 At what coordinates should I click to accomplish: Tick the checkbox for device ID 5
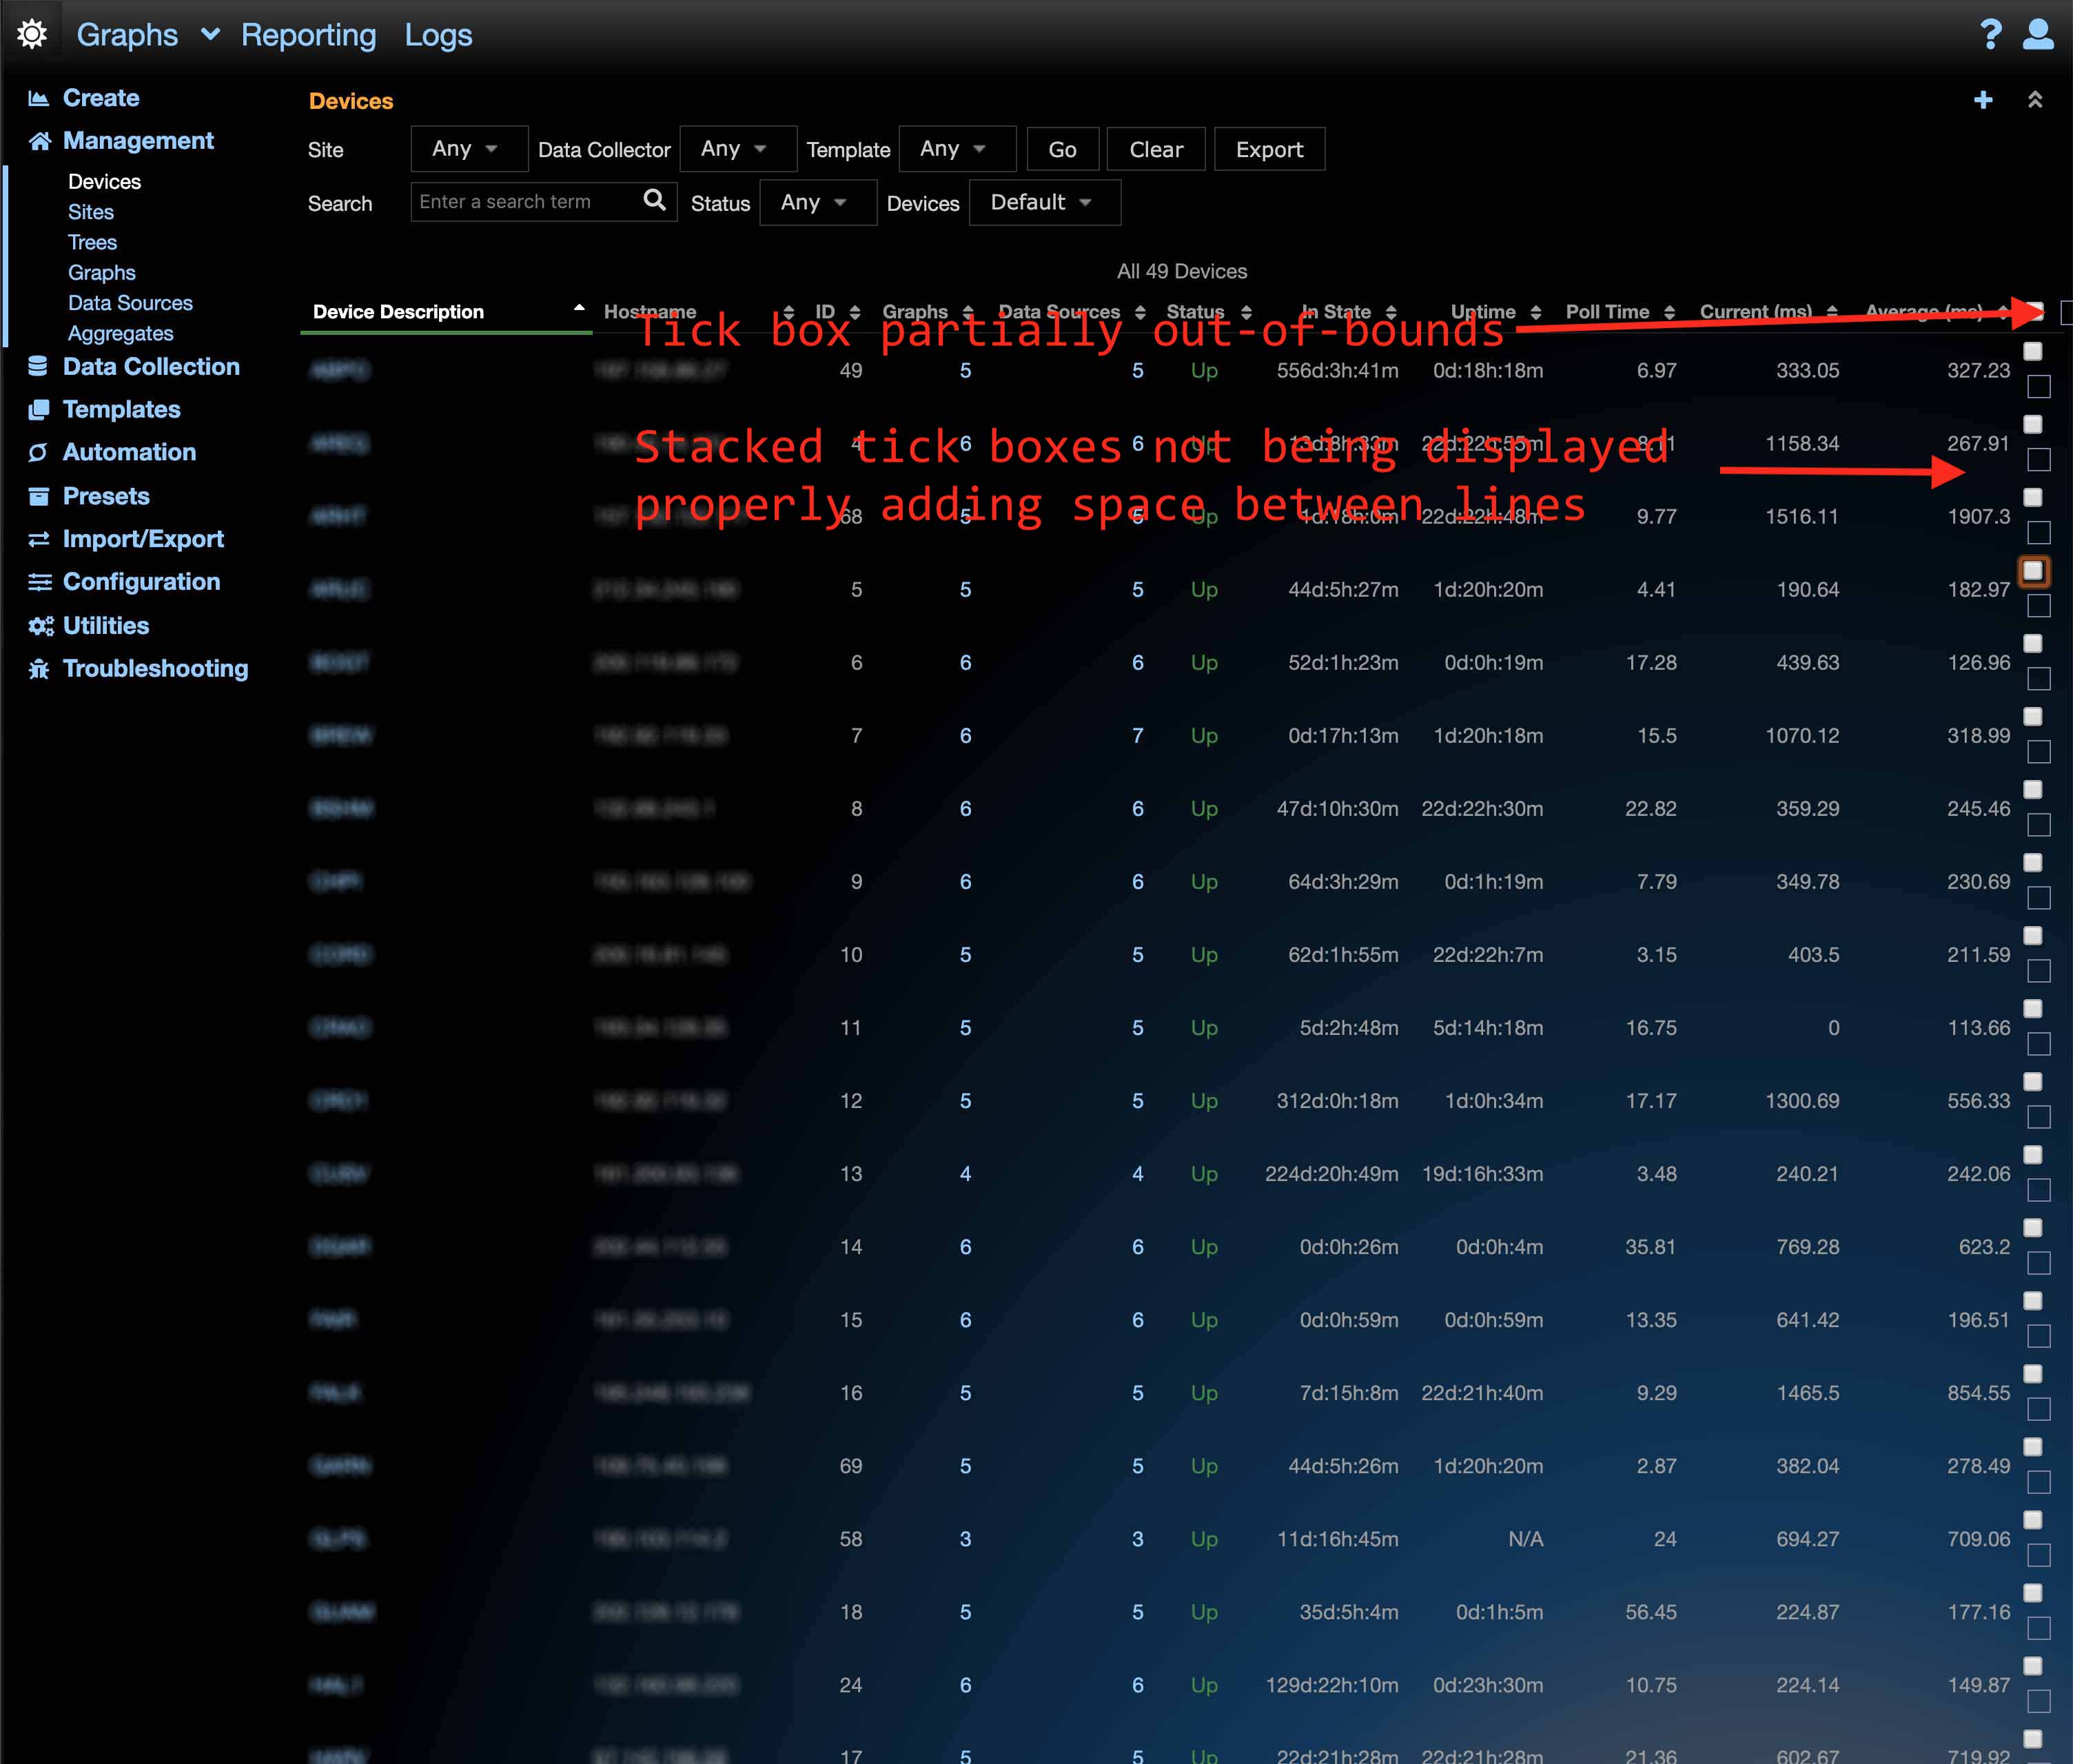point(2032,570)
